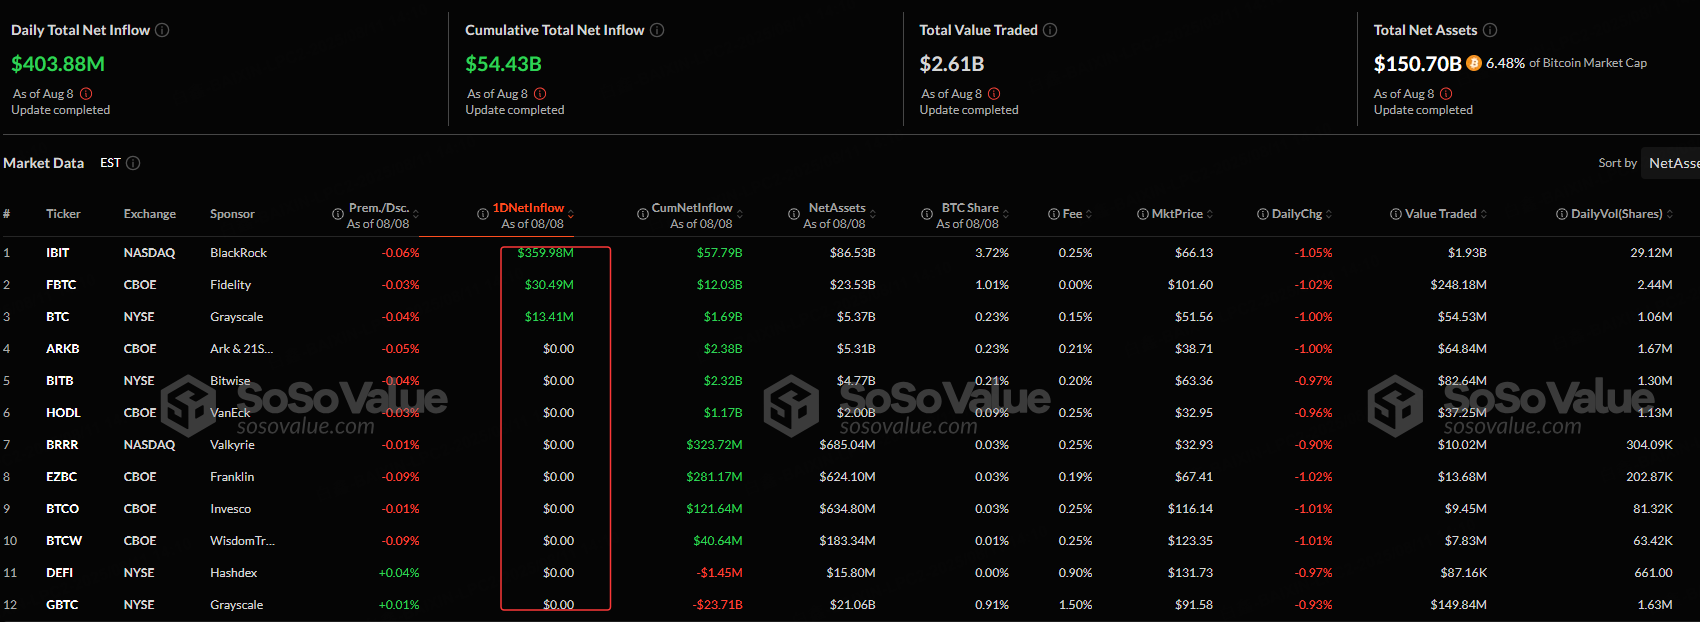The height and width of the screenshot is (622, 1700).
Task: Click the $54.43B cumulative inflow total
Action: (x=503, y=64)
